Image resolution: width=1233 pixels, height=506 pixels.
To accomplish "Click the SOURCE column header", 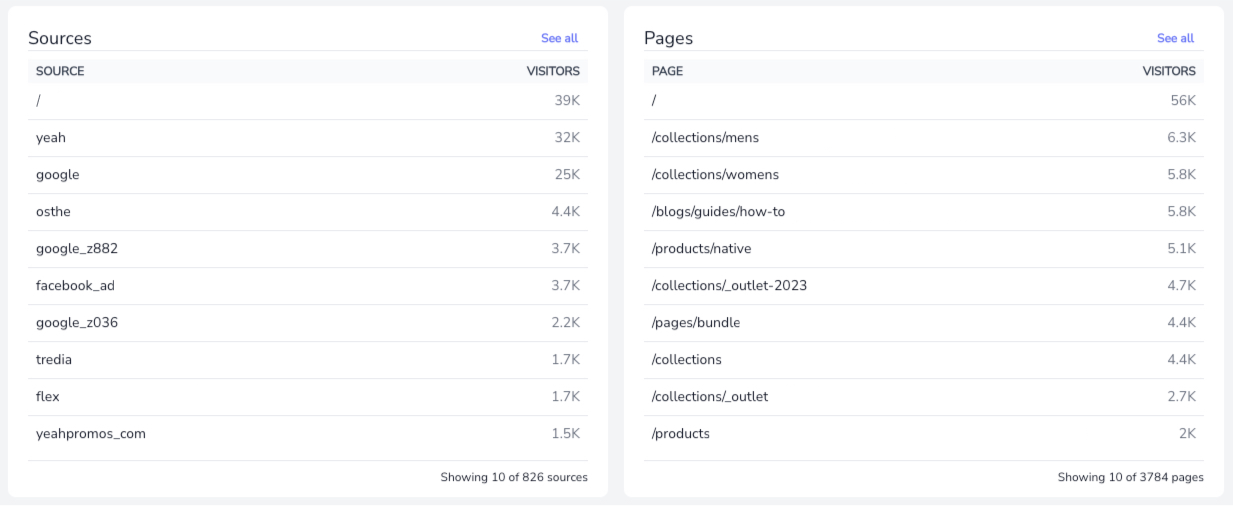I will tap(60, 71).
